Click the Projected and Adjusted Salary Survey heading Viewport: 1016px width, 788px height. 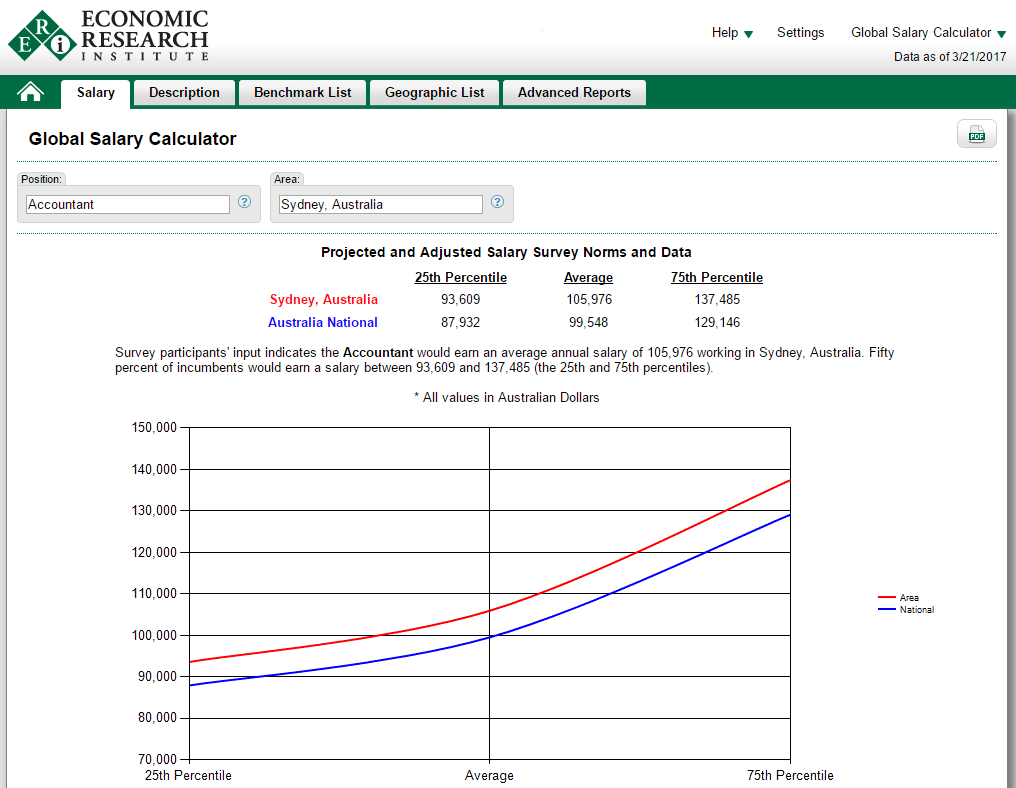[506, 252]
